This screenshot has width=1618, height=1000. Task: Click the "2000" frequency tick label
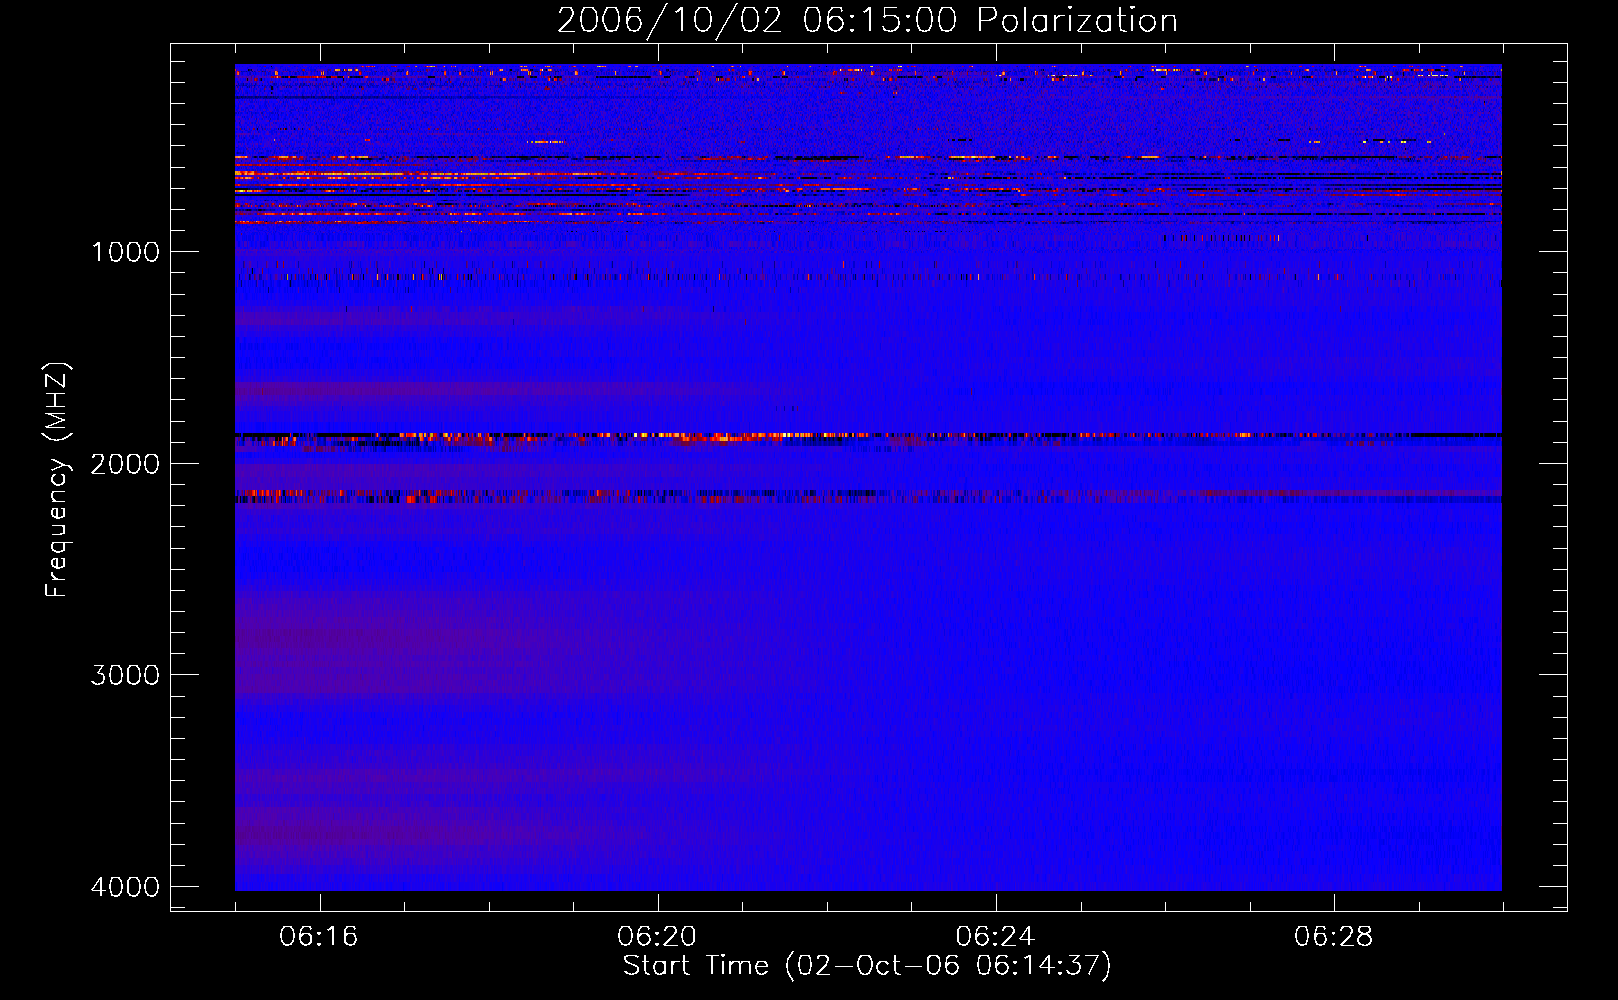point(125,464)
